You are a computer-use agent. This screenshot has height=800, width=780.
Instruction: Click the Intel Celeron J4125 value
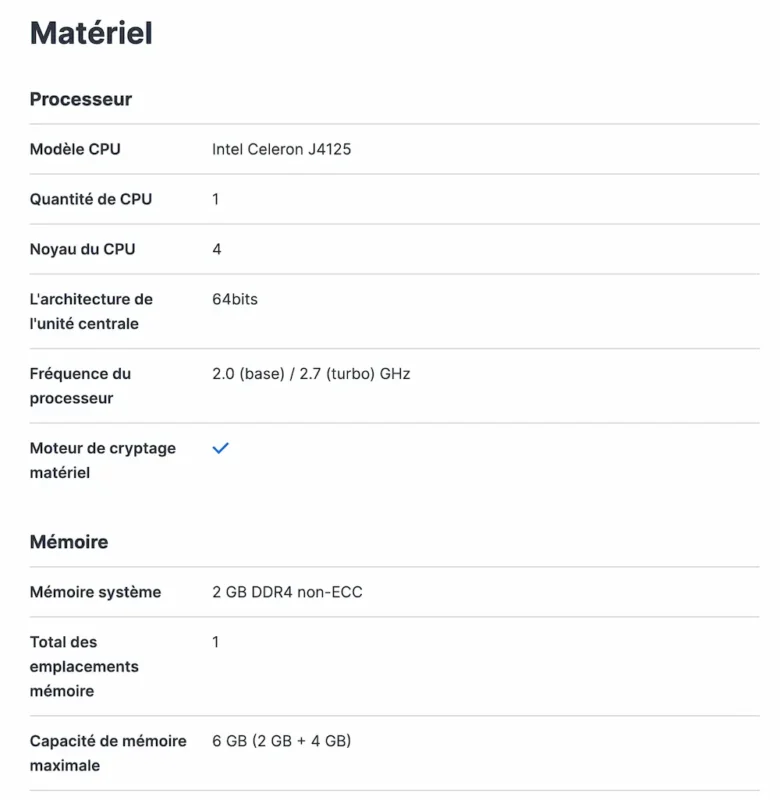281,149
